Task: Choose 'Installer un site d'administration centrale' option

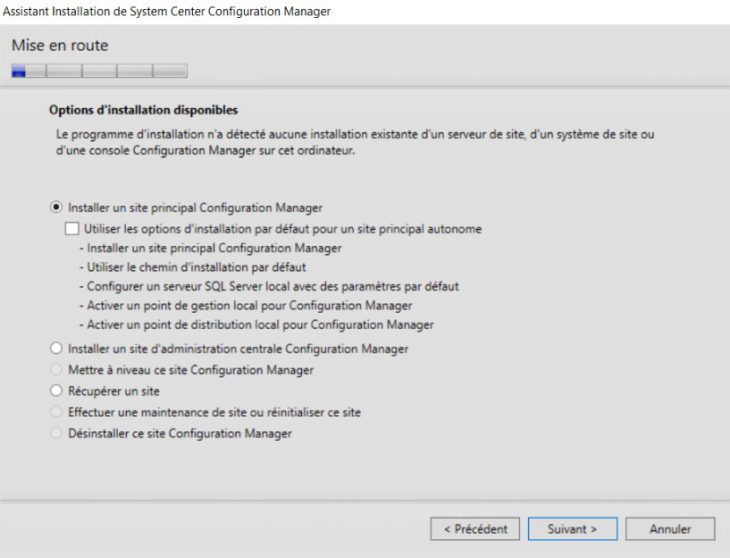Action: pyautogui.click(x=55, y=349)
